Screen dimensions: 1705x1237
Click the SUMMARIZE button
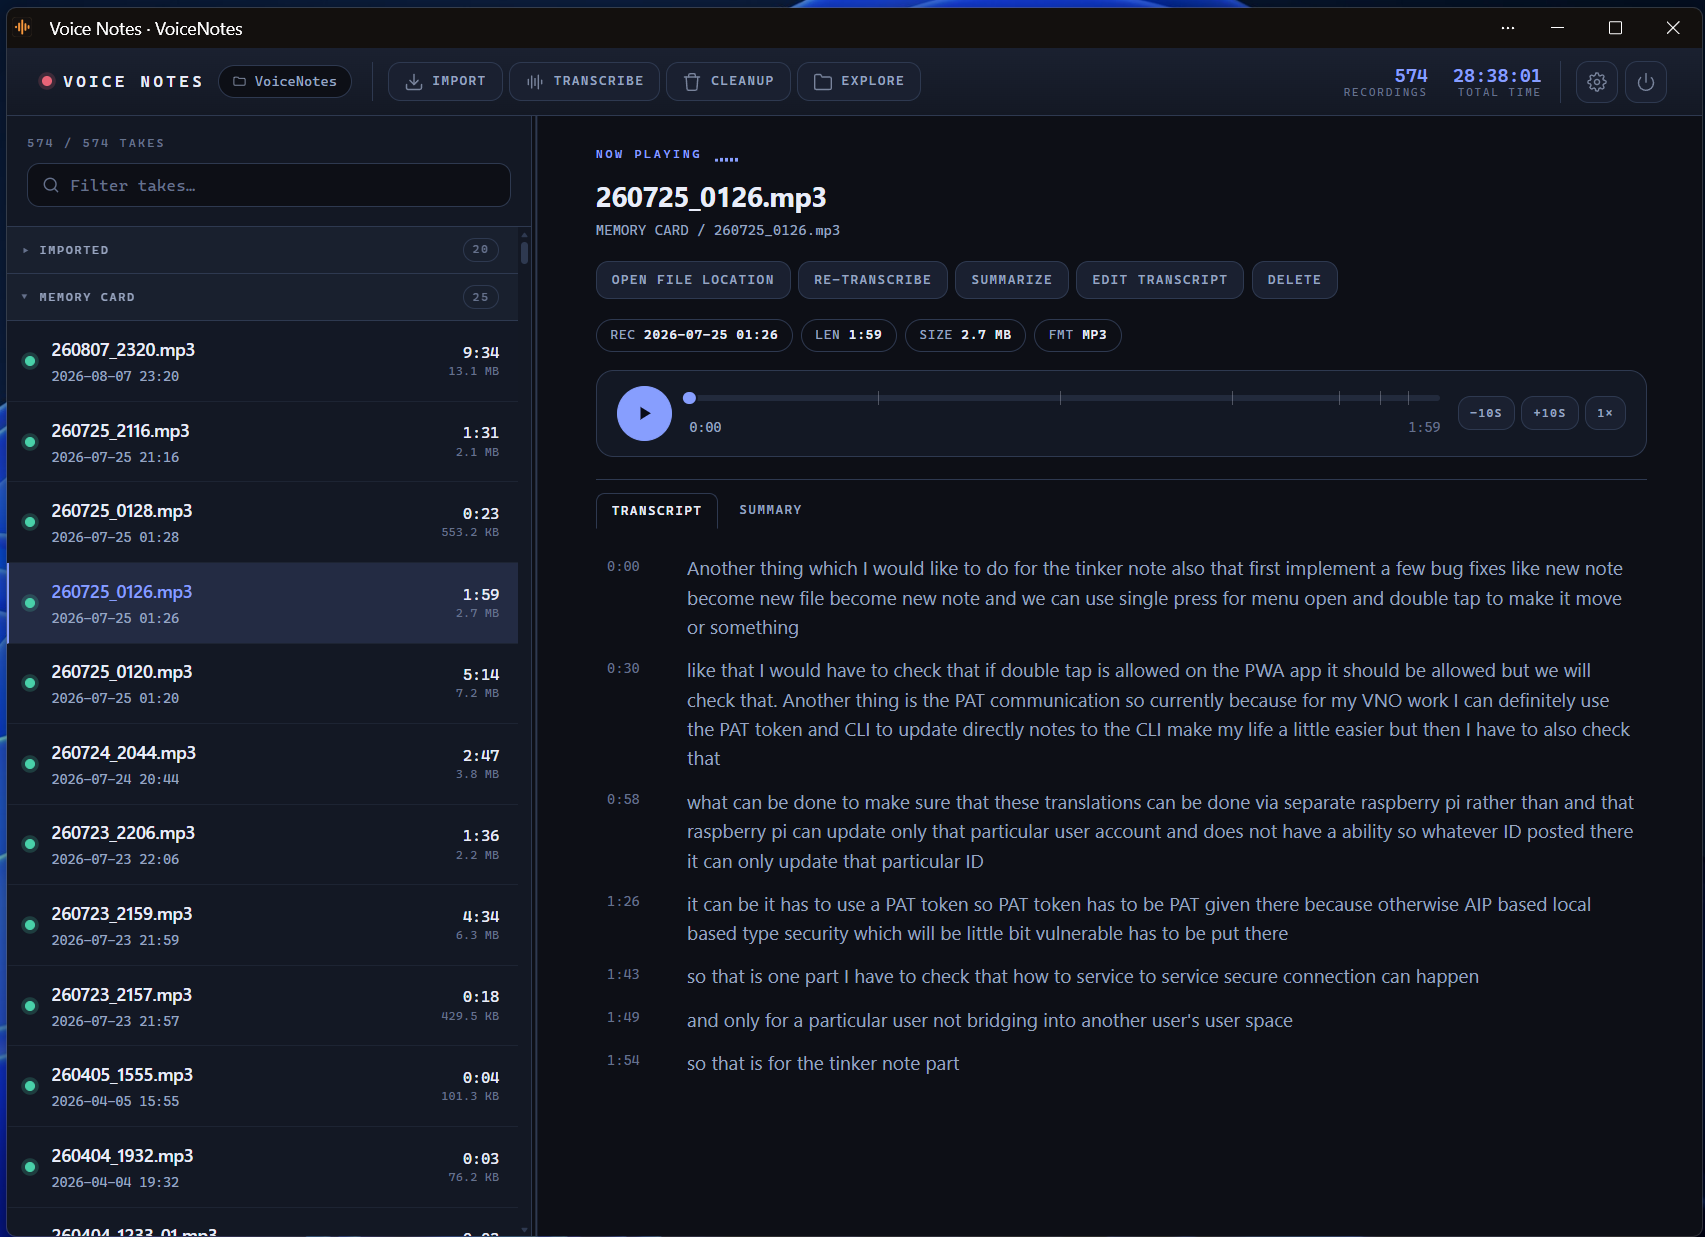(1012, 280)
